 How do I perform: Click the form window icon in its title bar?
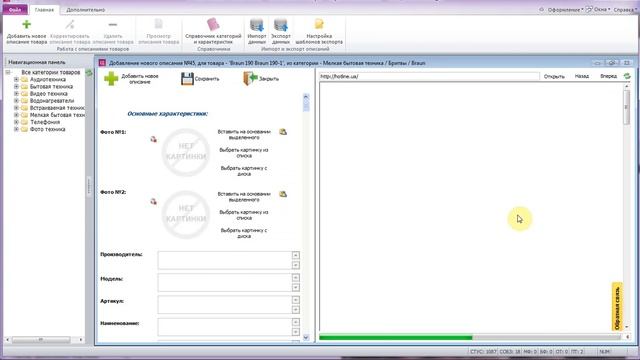[102, 63]
